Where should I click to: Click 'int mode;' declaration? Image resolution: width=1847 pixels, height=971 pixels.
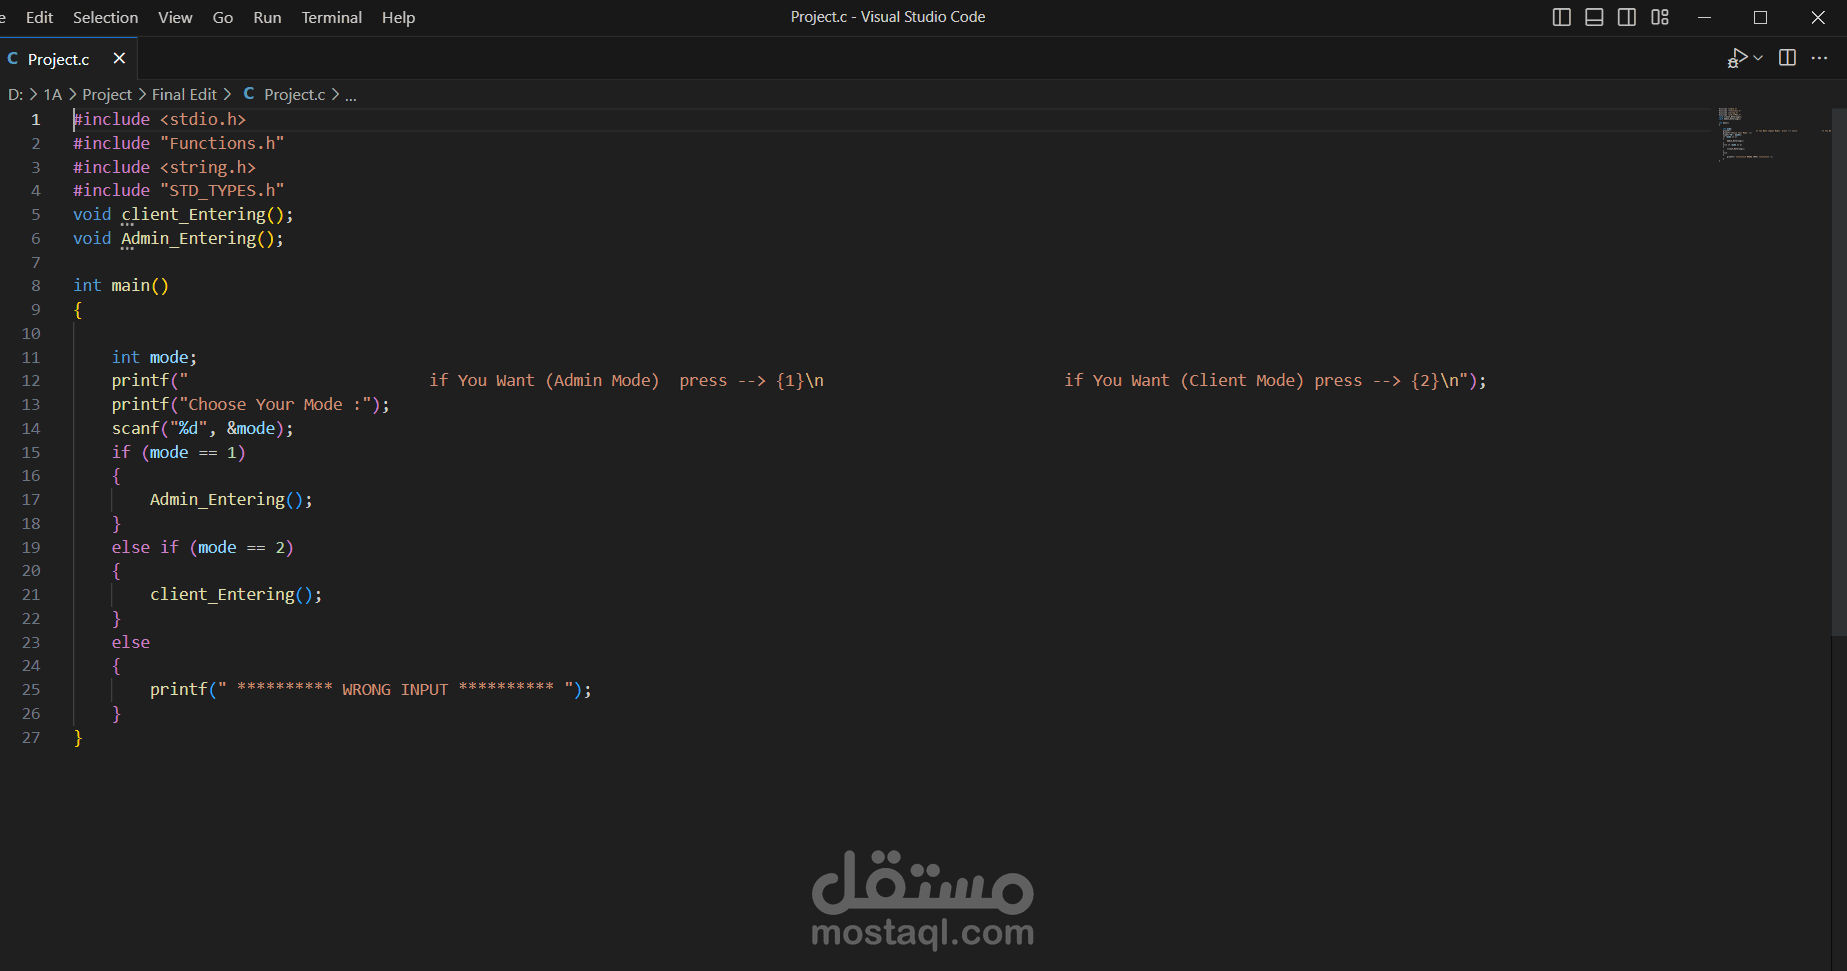154,357
